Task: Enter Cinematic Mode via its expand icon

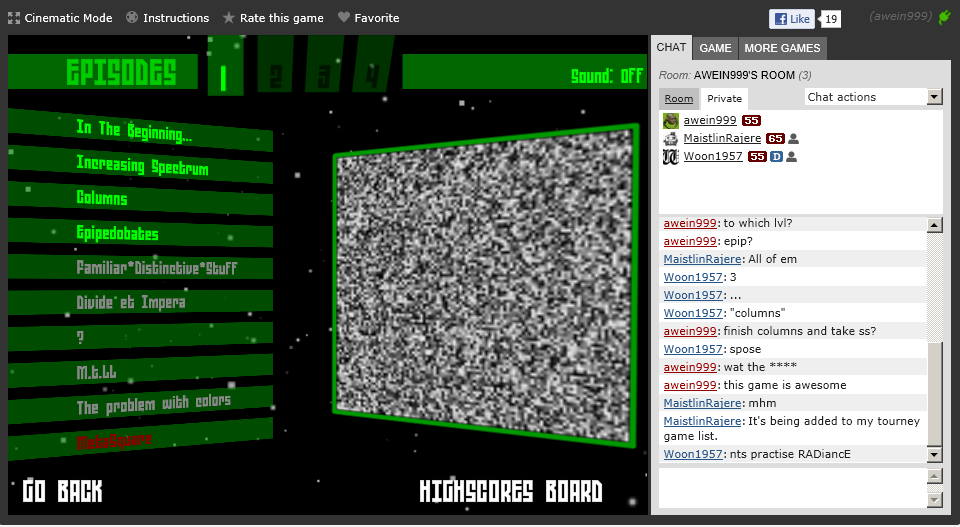Action: point(13,18)
